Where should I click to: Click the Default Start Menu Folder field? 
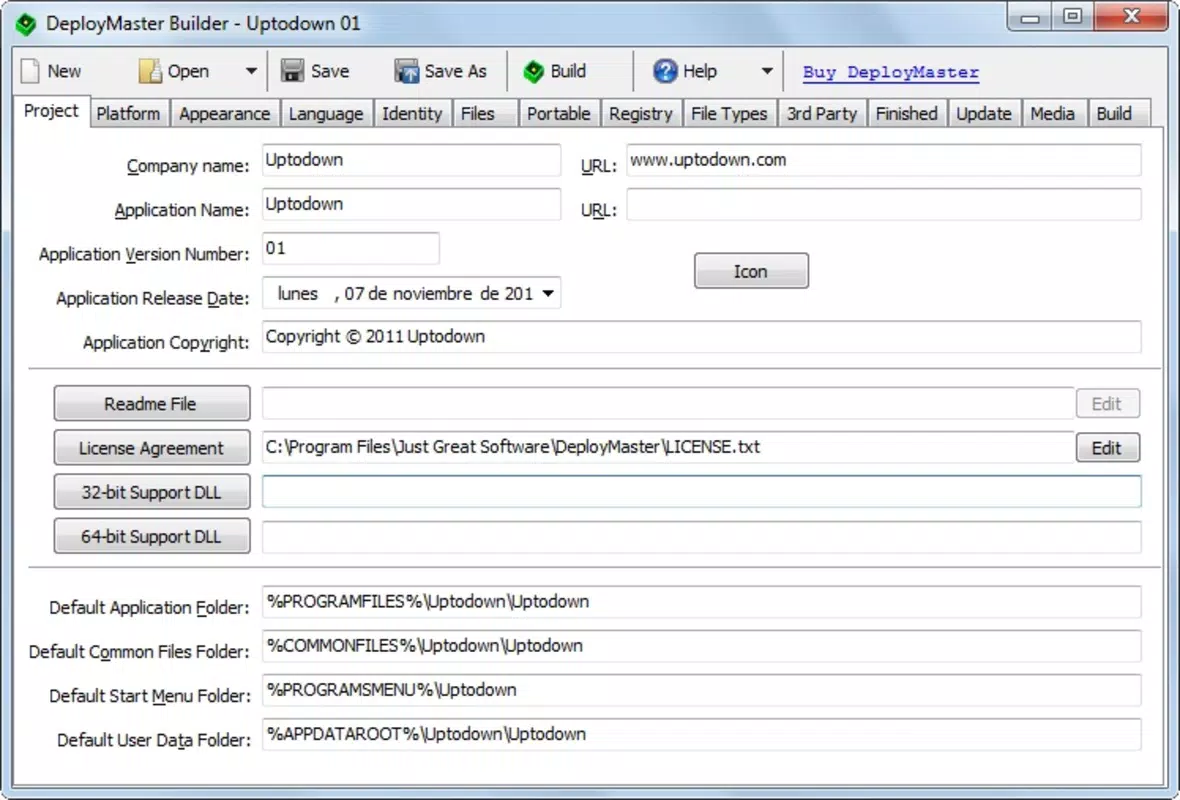(701, 691)
